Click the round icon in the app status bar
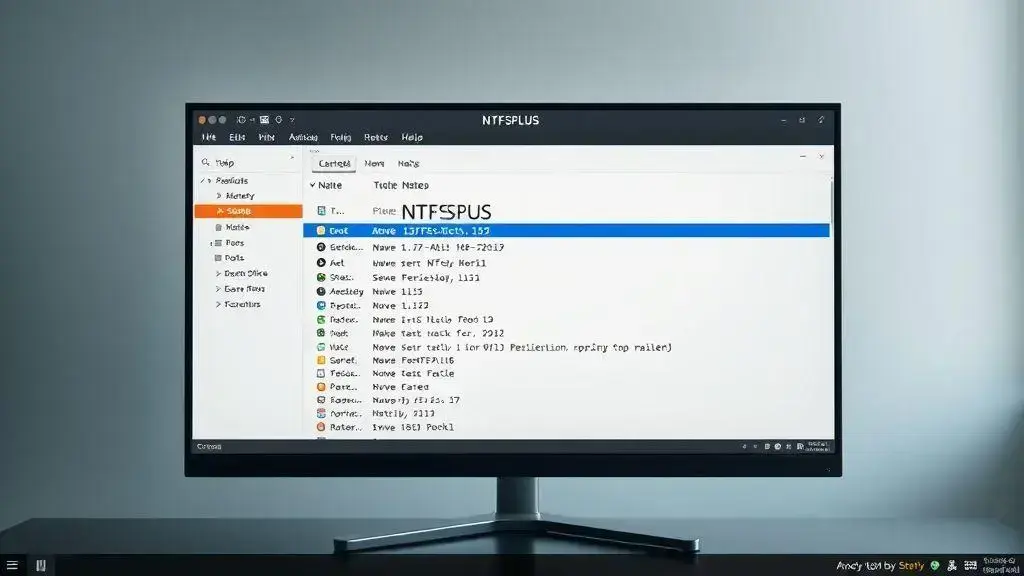This screenshot has width=1024, height=576. click(x=778, y=447)
